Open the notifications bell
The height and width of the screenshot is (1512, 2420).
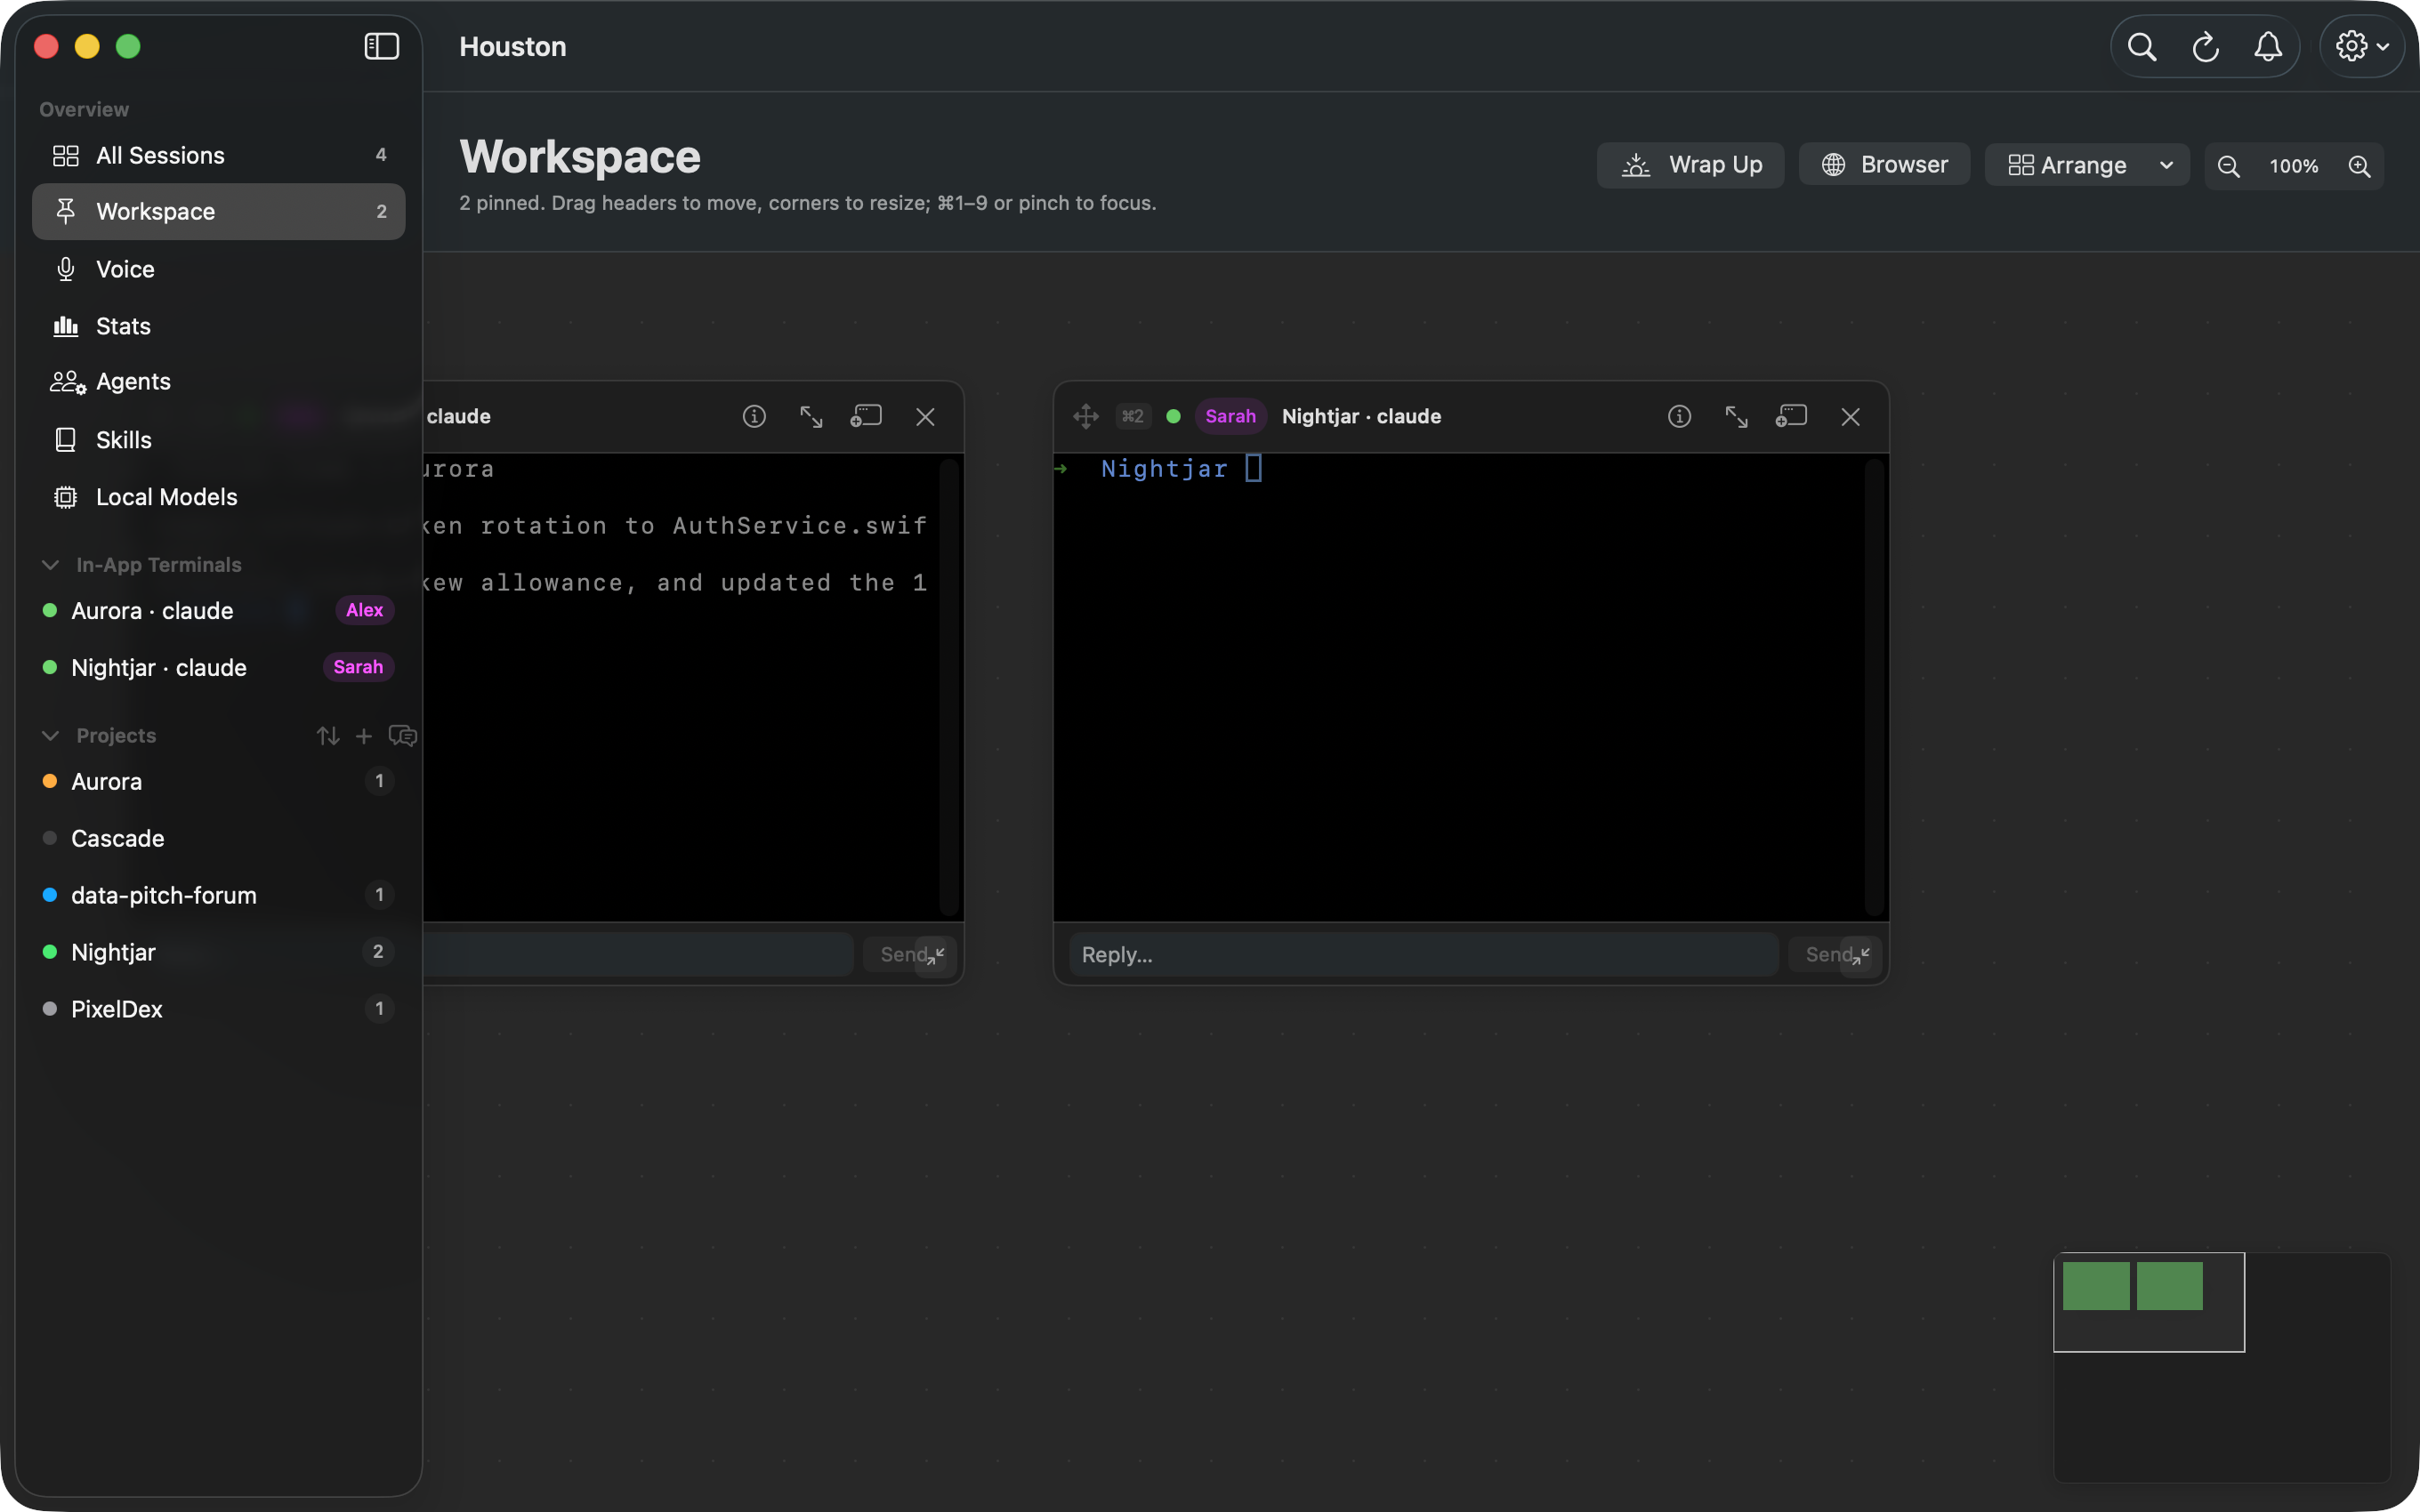2268,47
